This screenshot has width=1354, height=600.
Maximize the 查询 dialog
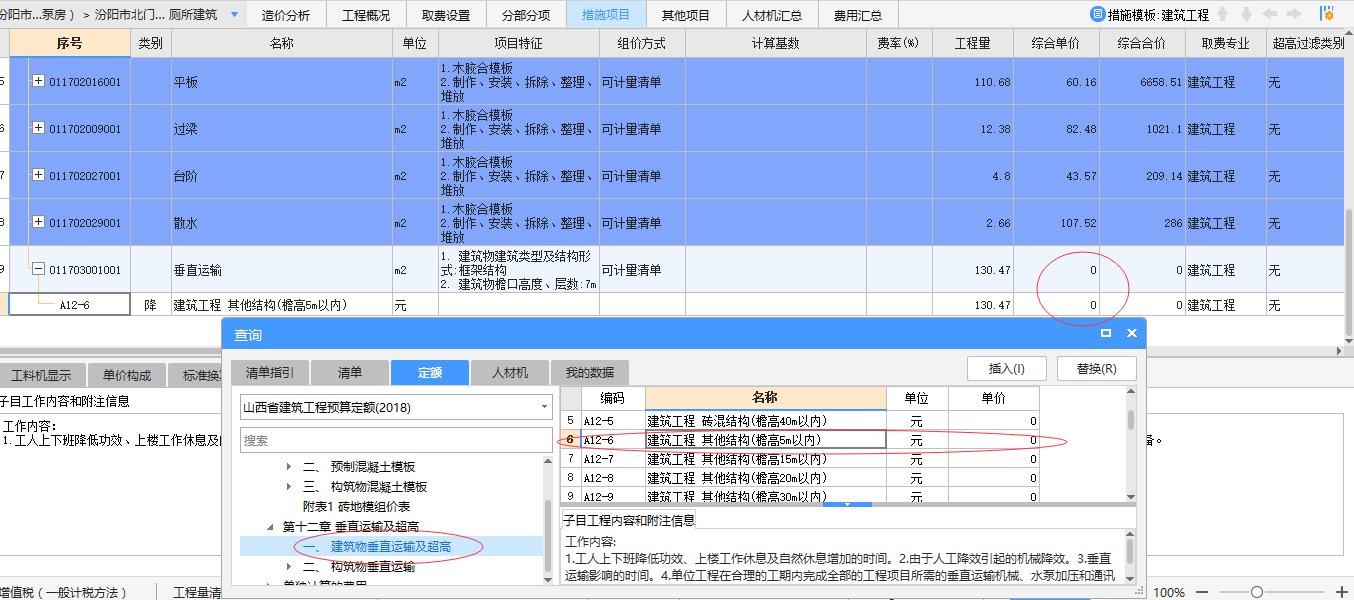1107,333
